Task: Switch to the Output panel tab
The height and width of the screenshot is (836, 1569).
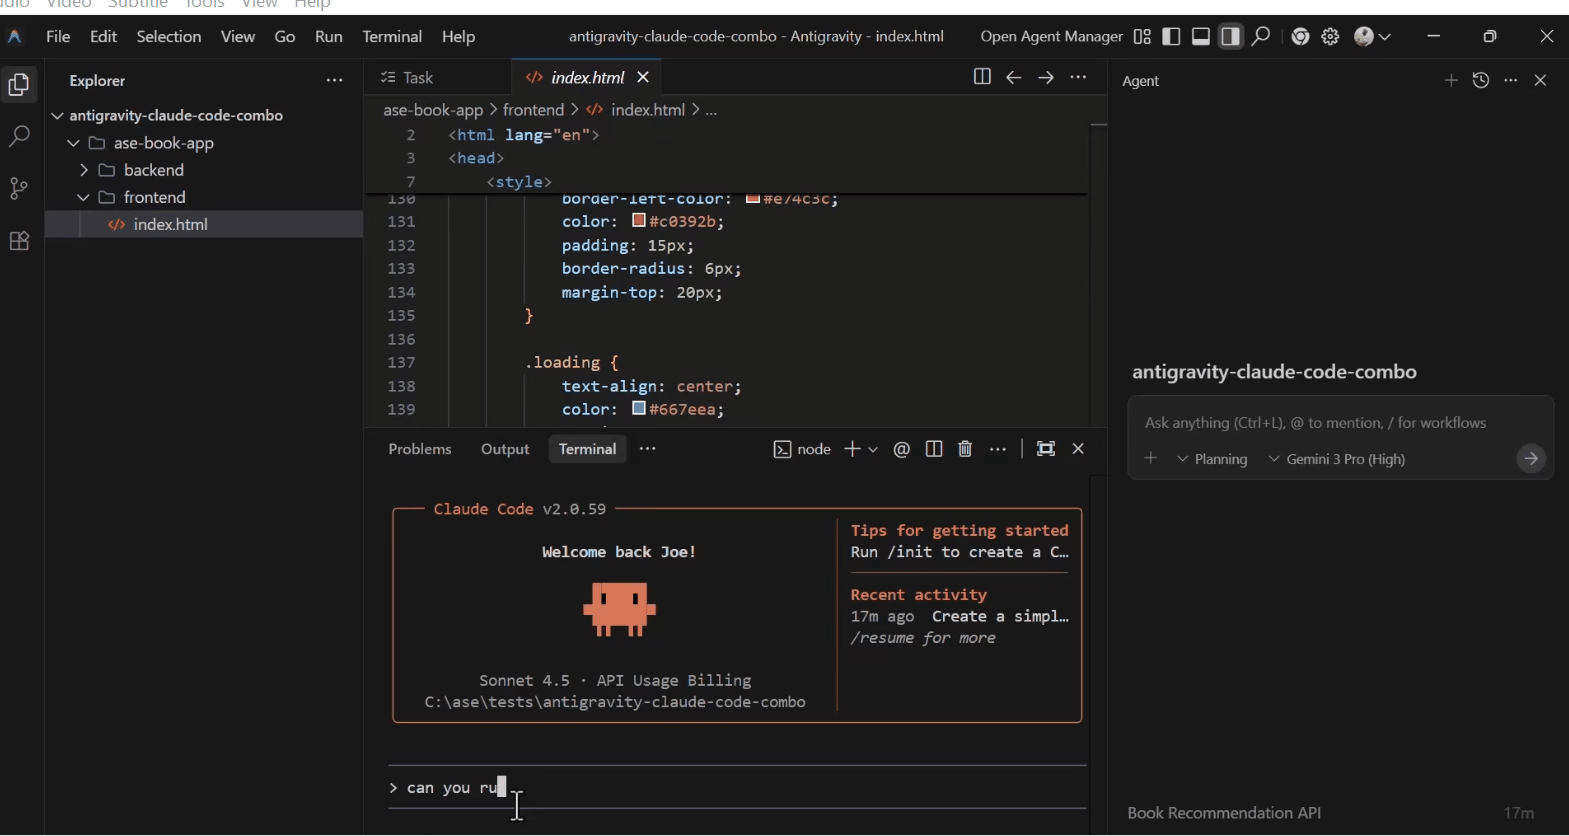Action: pos(505,450)
